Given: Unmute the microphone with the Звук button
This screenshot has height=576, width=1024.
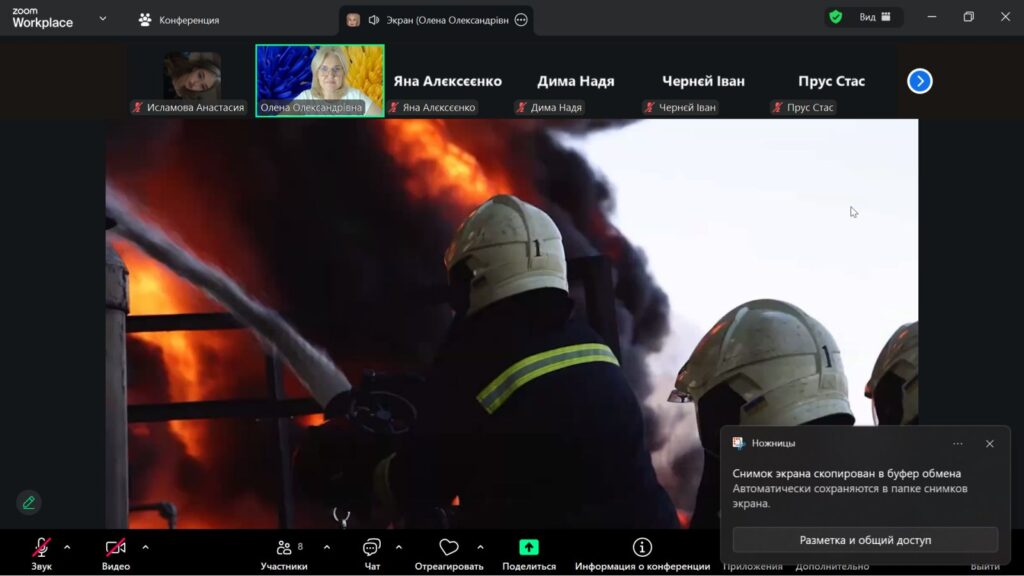Looking at the screenshot, I should tap(41, 548).
